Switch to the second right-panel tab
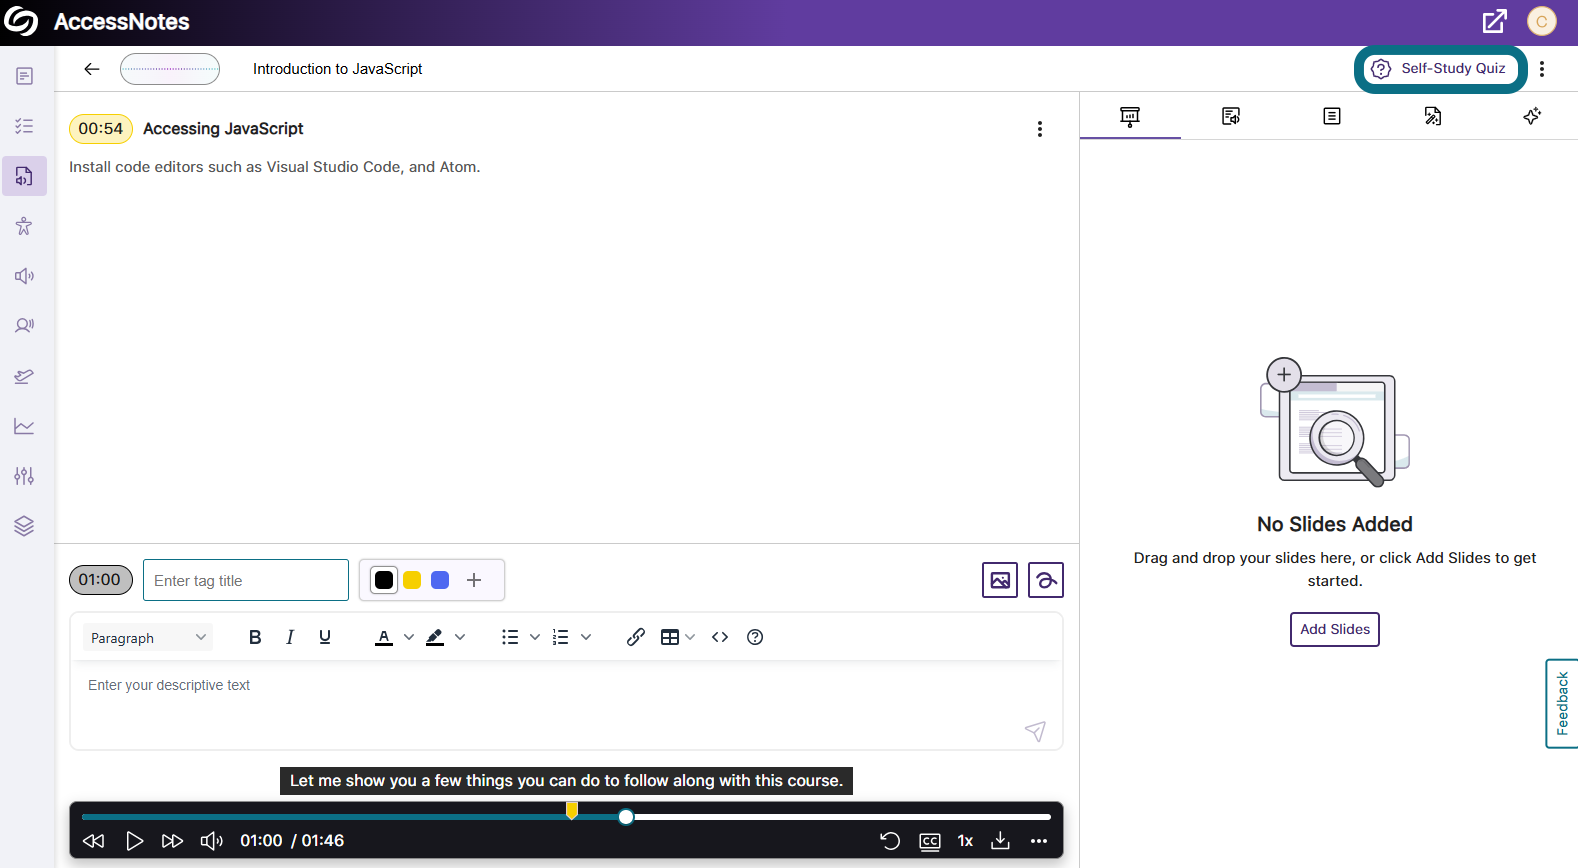 pyautogui.click(x=1231, y=116)
